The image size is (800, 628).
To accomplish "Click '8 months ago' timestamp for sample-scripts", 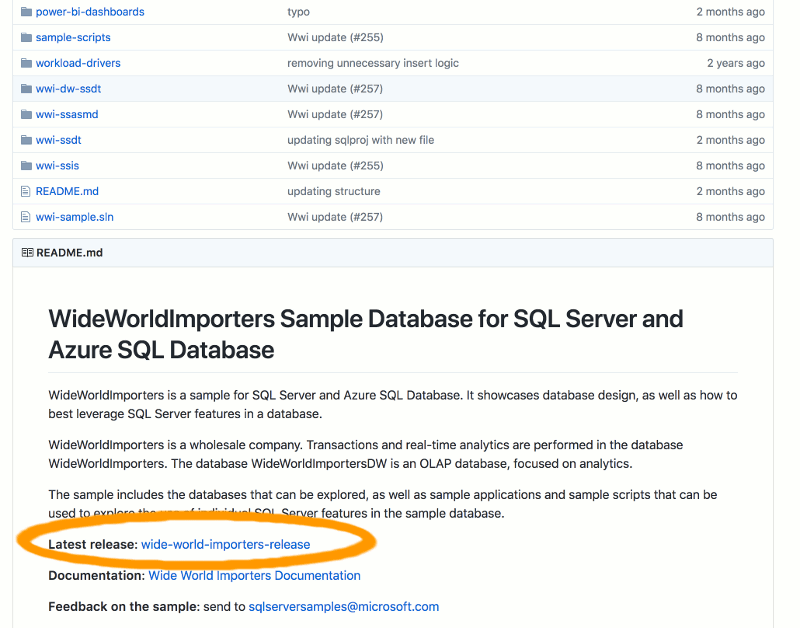I will point(731,37).
